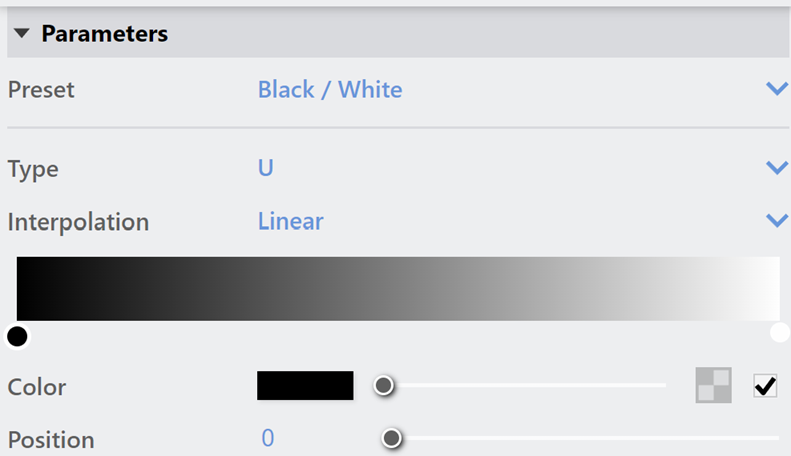Open the Type dropdown arrow
791x456 pixels.
click(x=777, y=167)
